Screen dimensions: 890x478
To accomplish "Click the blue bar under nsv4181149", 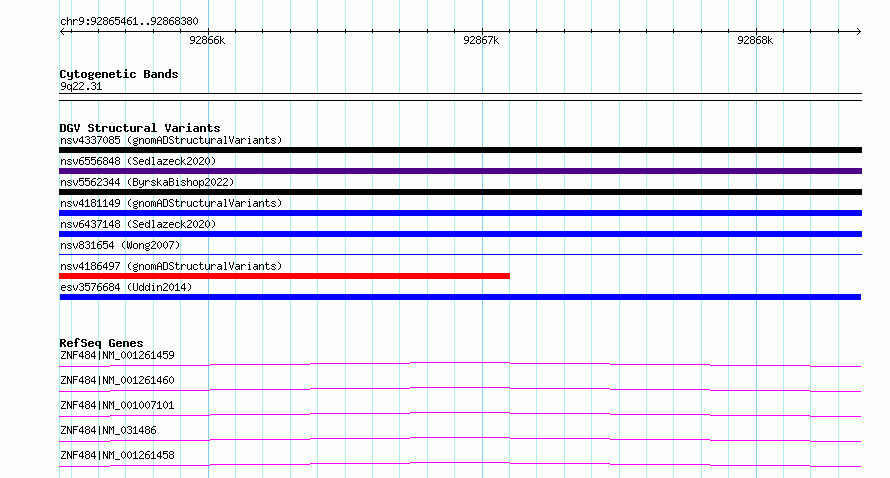I will pos(460,213).
